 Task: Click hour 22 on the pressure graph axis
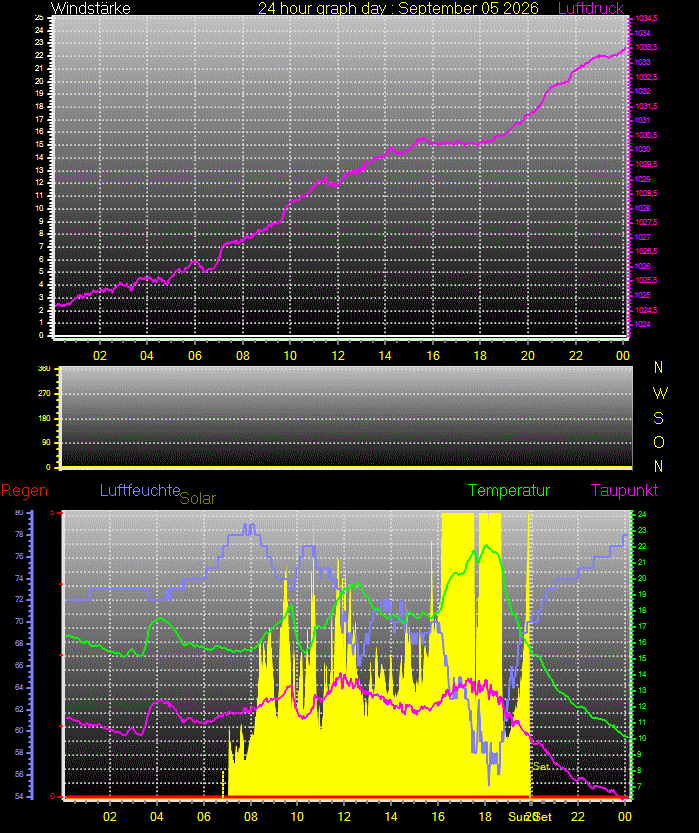(x=575, y=355)
